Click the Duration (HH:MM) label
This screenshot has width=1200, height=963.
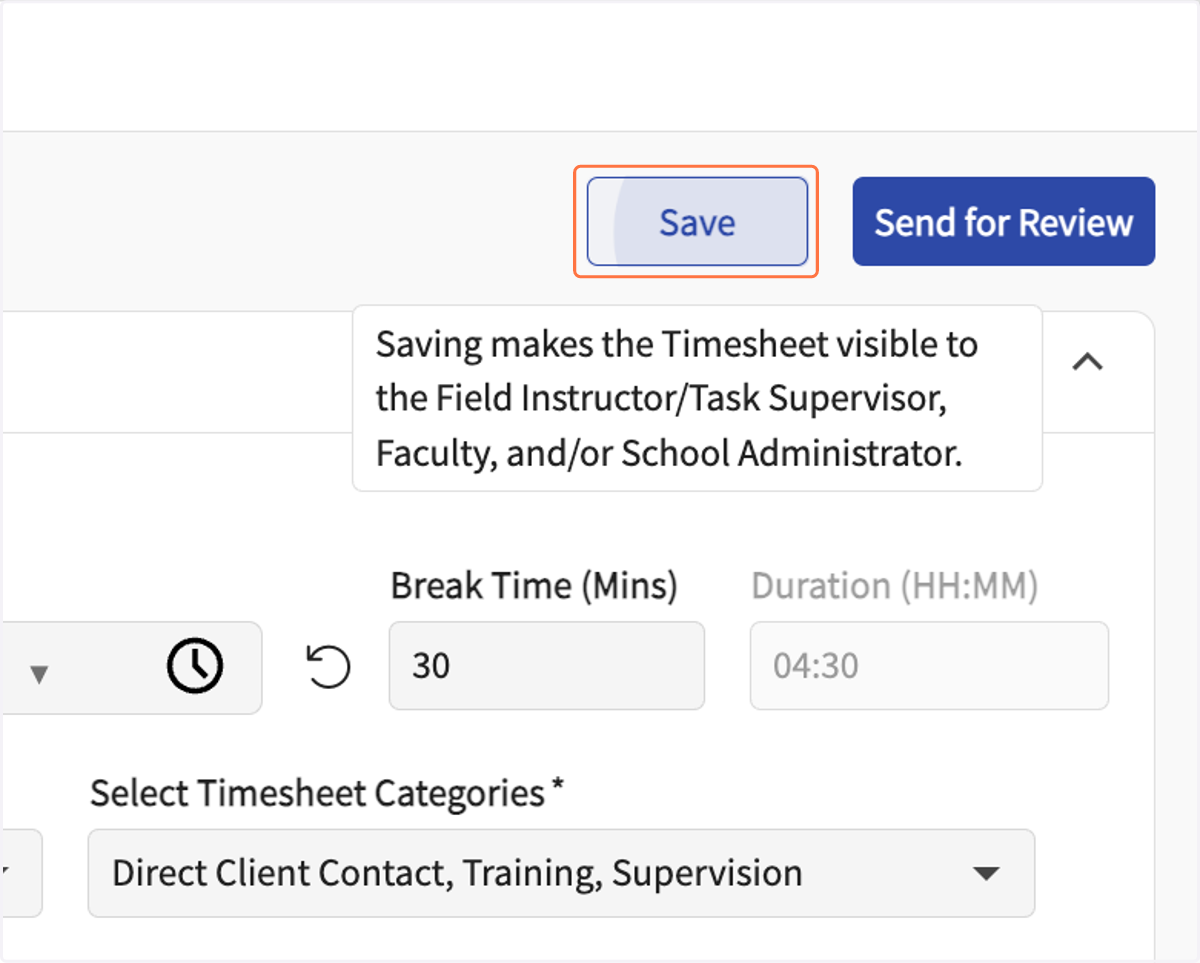[895, 586]
